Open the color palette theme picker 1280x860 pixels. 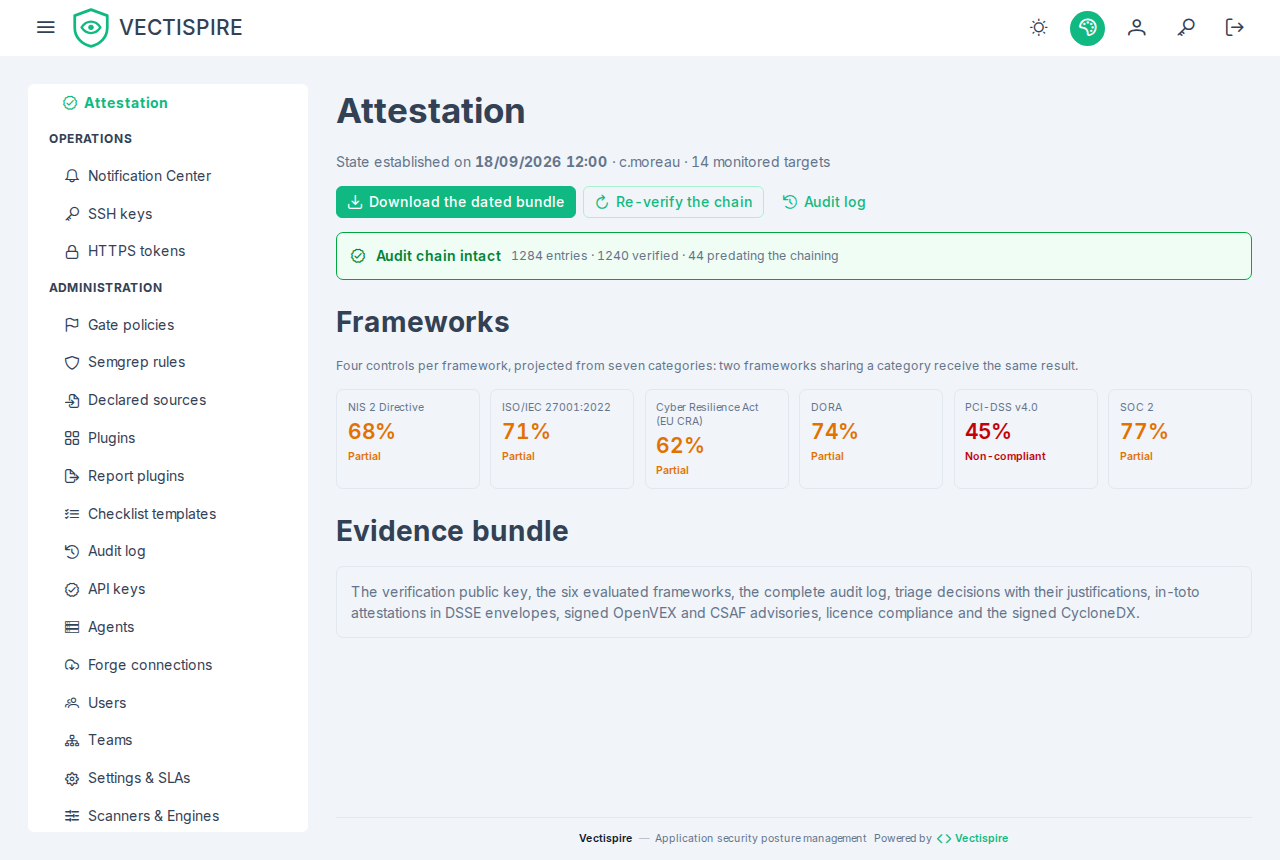pos(1087,28)
